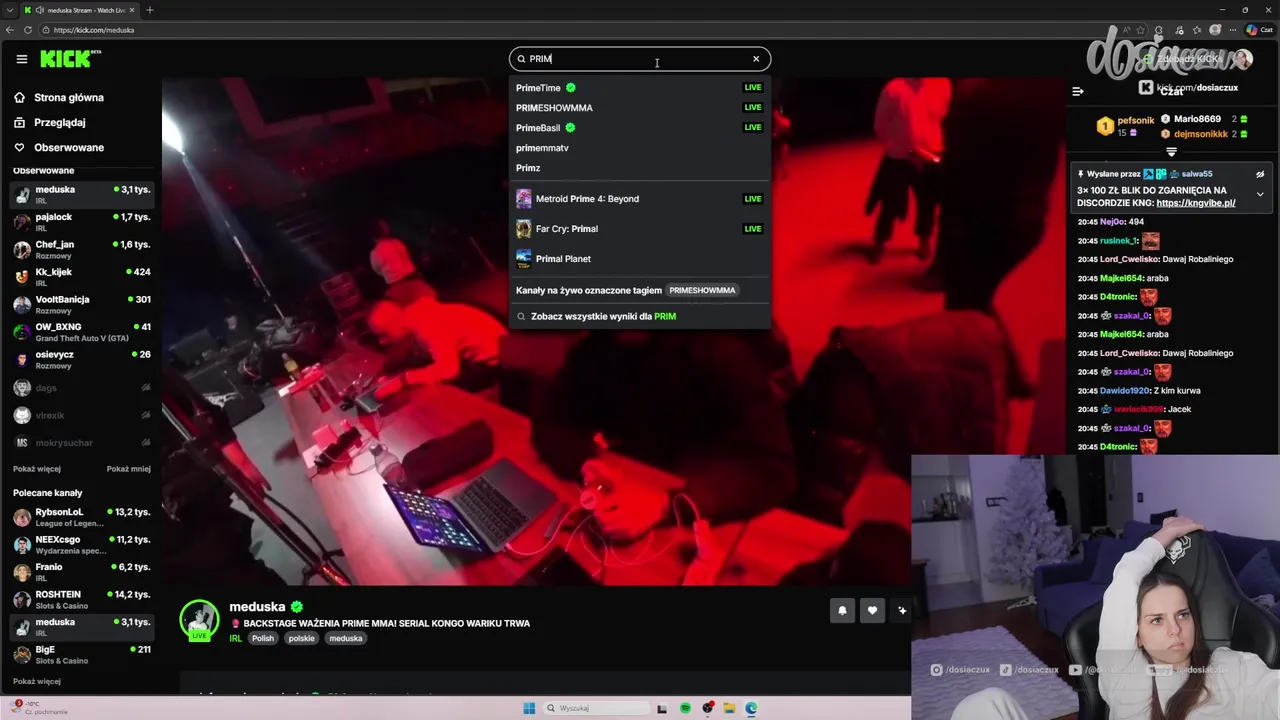Open the Far Cry: Primal category
This screenshot has width=1280, height=720.
tap(640, 229)
